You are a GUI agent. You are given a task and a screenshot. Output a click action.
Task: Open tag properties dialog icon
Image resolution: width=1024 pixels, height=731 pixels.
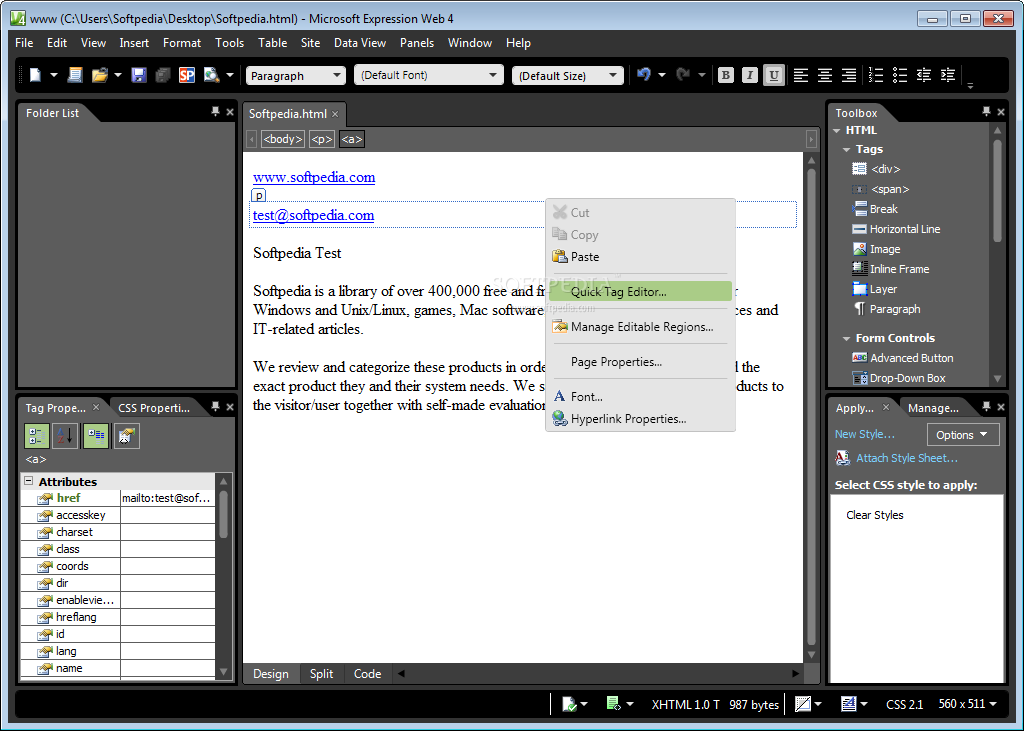[126, 436]
